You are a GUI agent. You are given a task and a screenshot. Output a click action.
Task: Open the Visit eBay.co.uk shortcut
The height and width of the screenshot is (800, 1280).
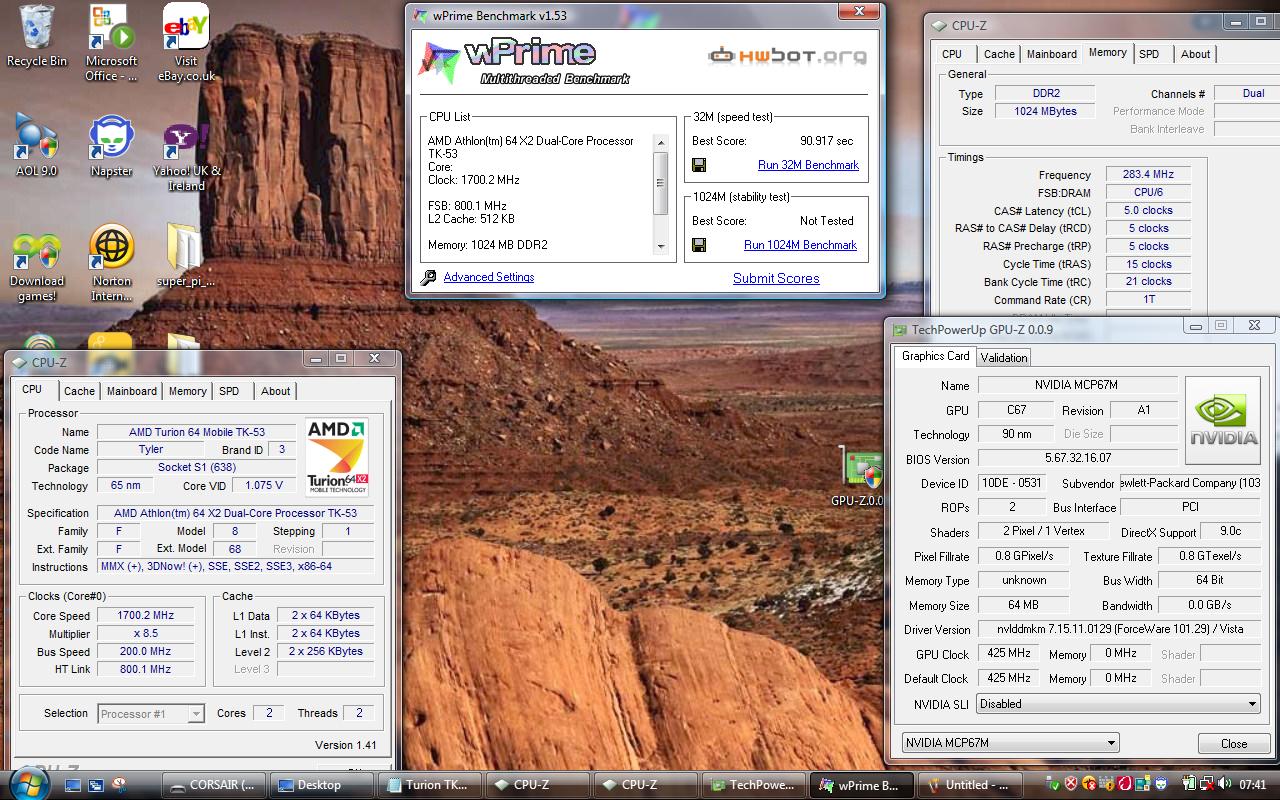[186, 43]
